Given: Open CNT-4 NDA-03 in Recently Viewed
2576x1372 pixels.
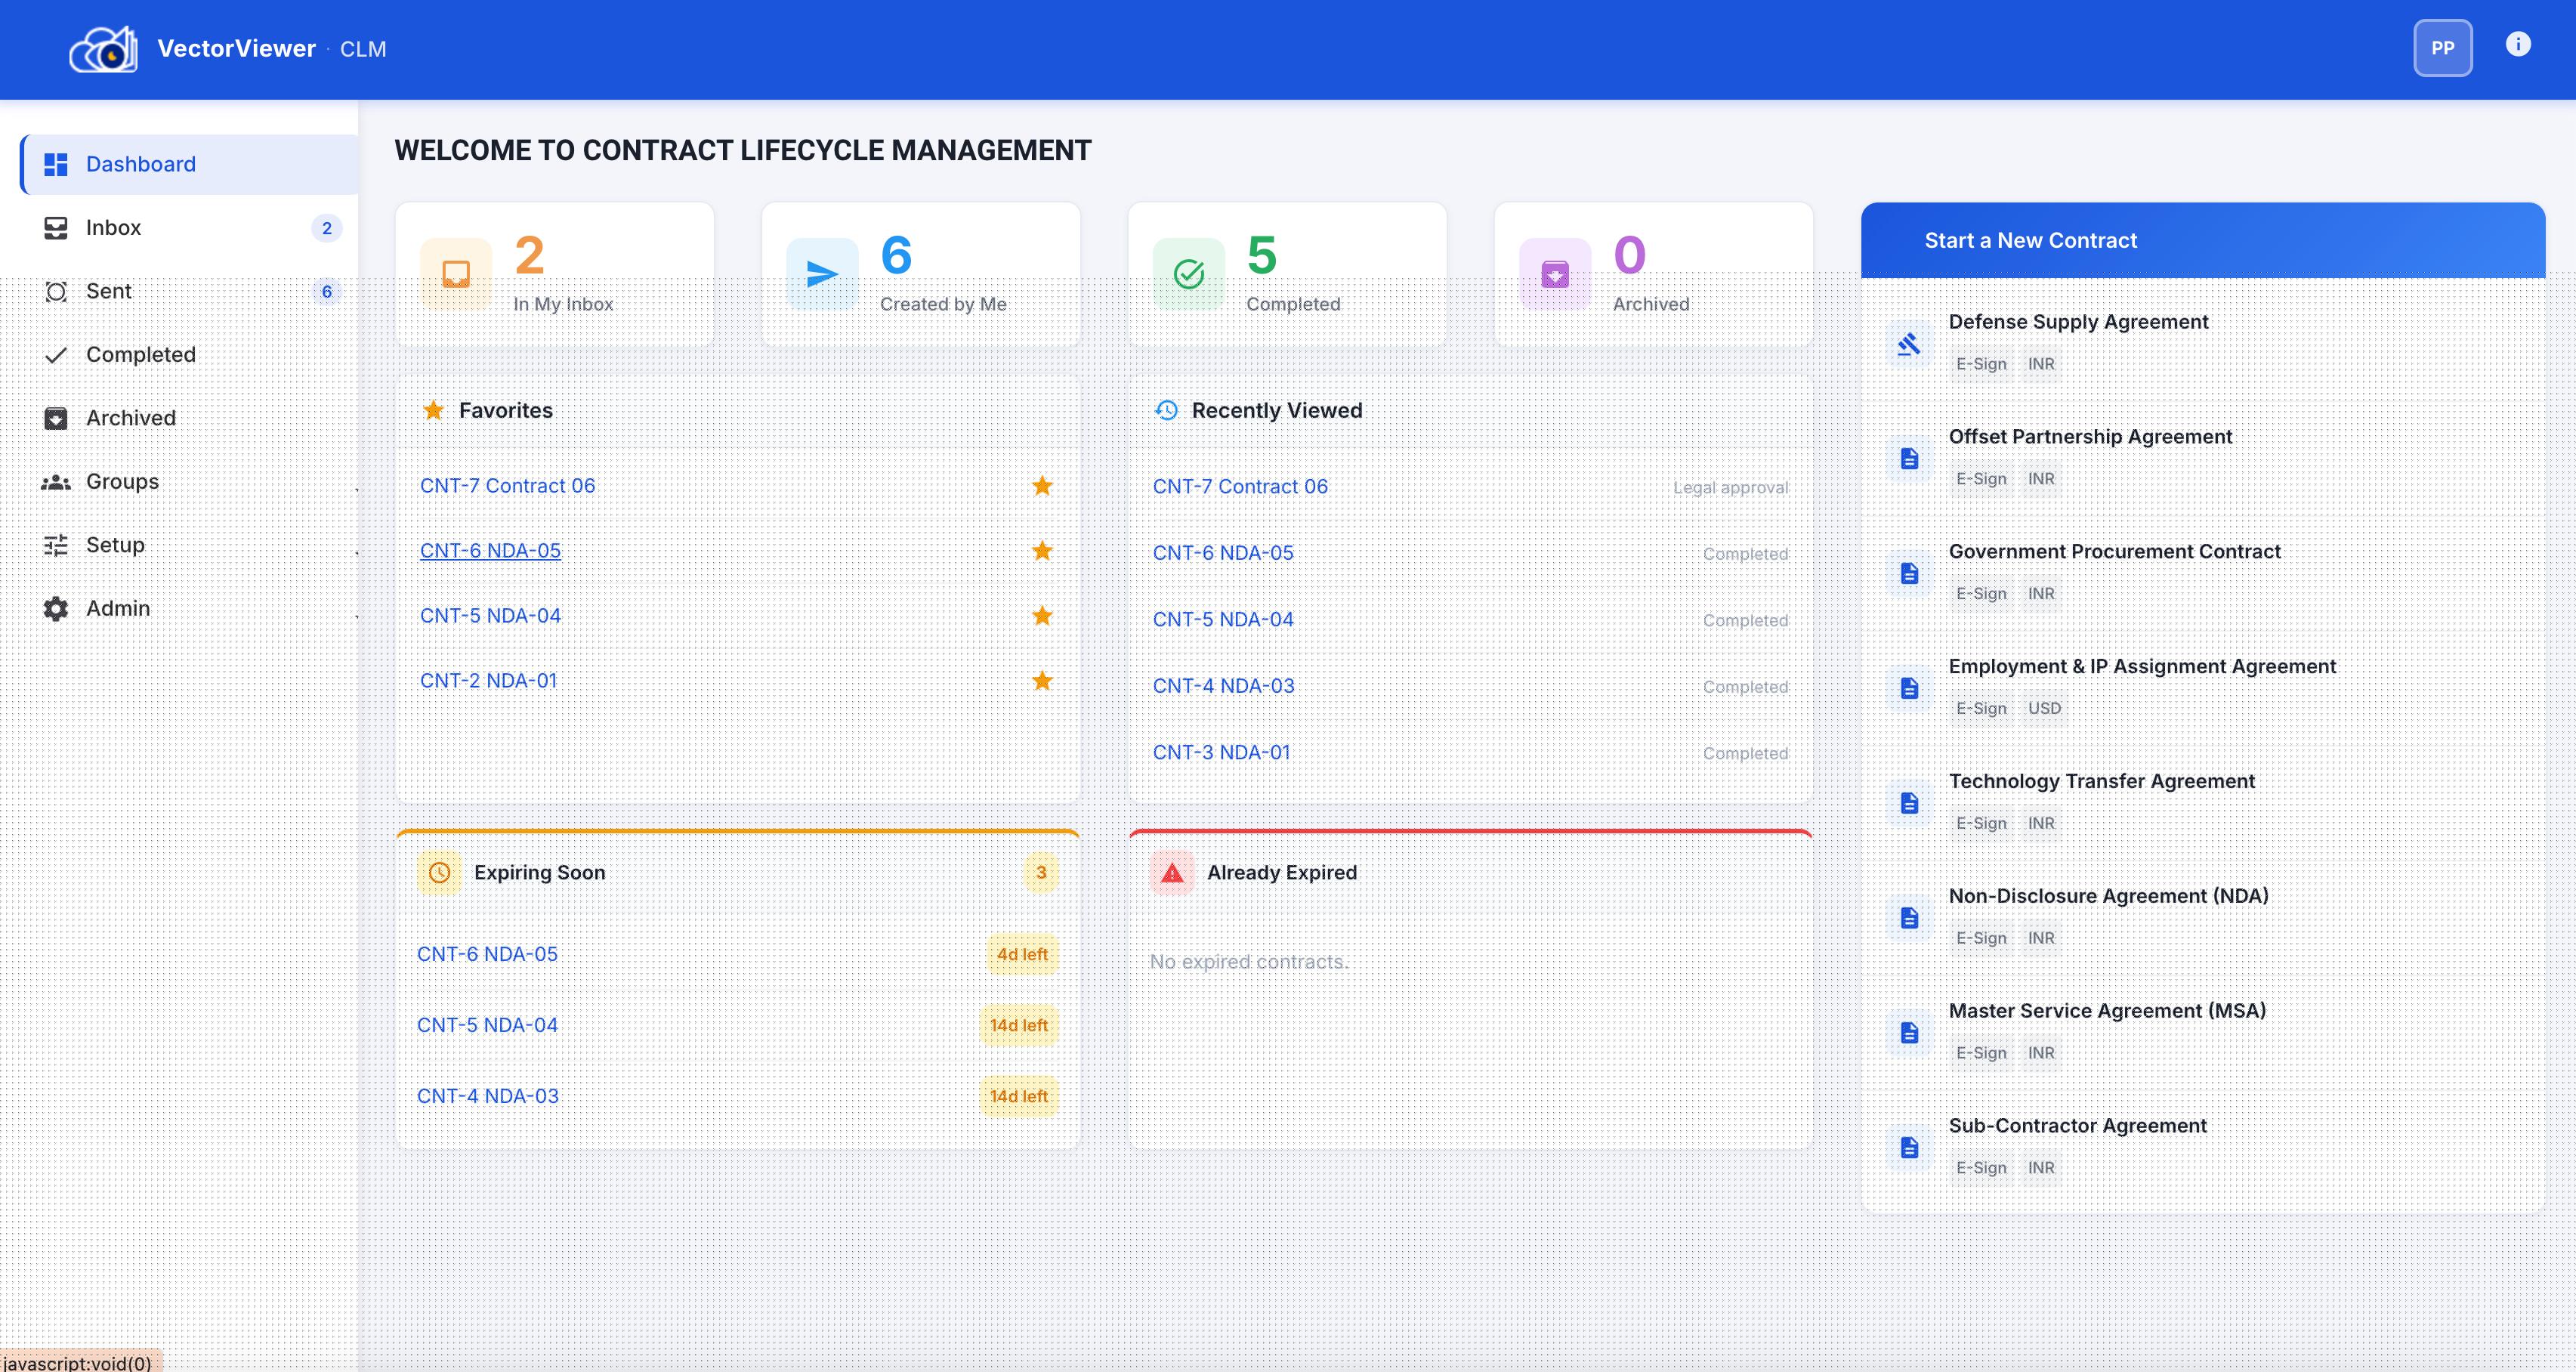Looking at the screenshot, I should pyautogui.click(x=1223, y=686).
